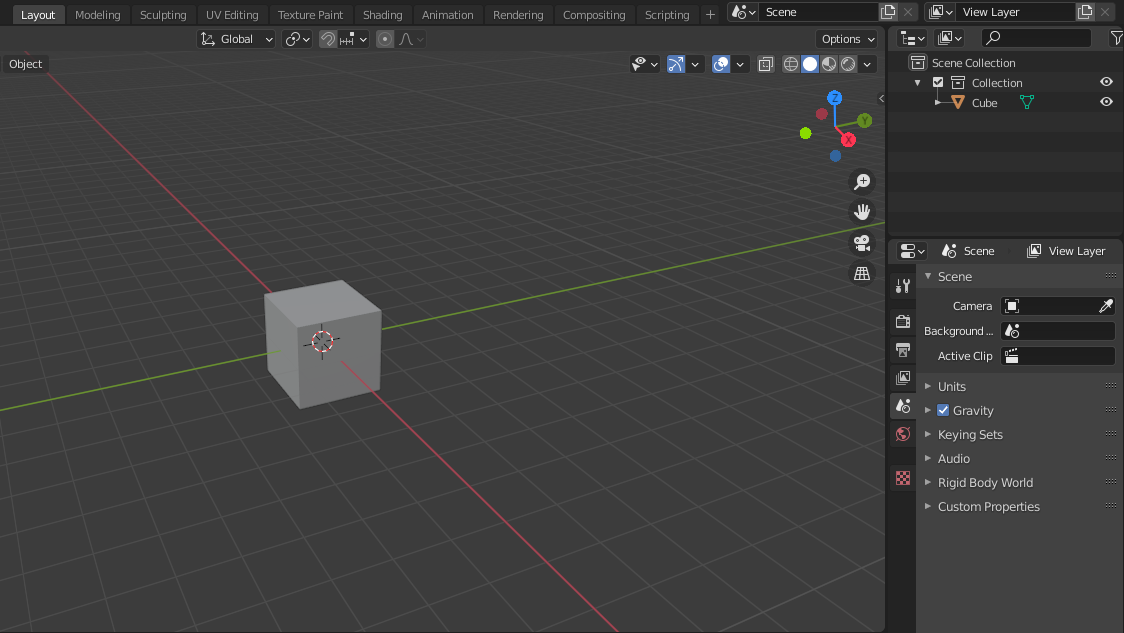Switch to the Sculpting workspace tab
The height and width of the screenshot is (633, 1124).
pyautogui.click(x=163, y=14)
